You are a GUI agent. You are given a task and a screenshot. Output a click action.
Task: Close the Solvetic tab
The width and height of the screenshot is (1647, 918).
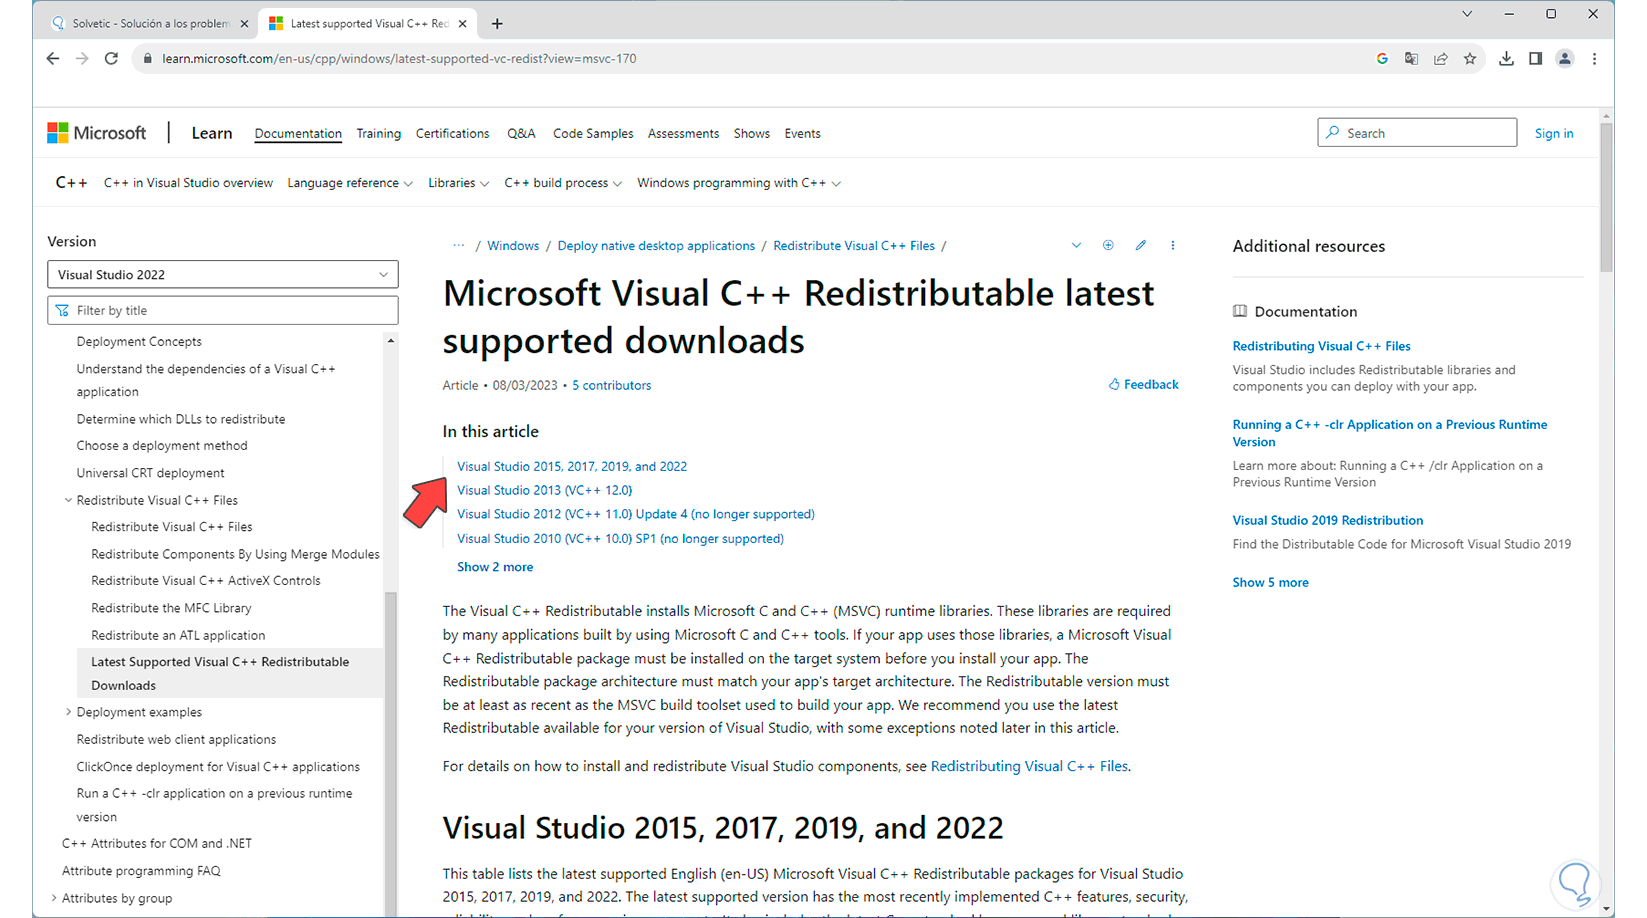point(244,23)
